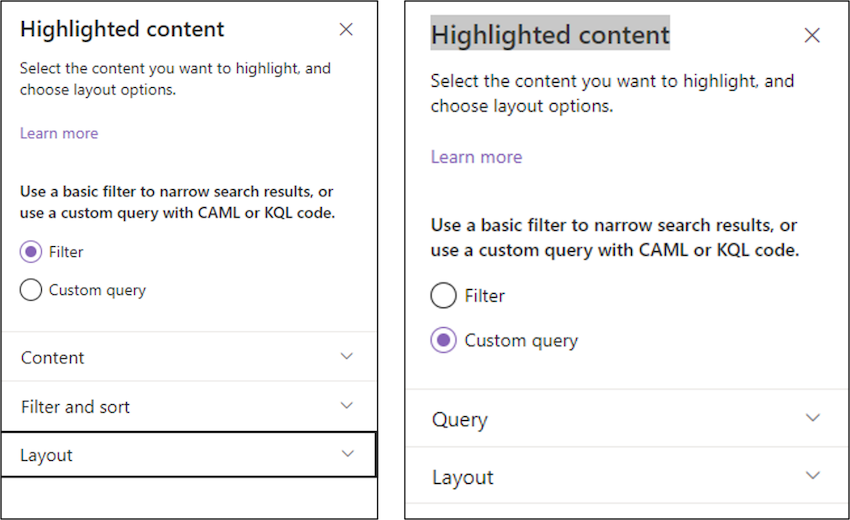Open Learn more link in Filter-selected pane

tap(59, 133)
